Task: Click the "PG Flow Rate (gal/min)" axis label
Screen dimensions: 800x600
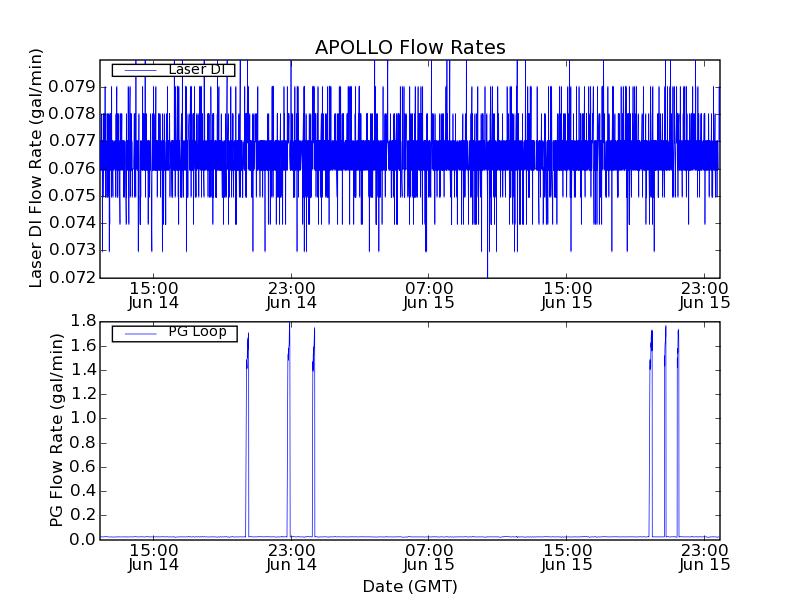Action: point(56,430)
